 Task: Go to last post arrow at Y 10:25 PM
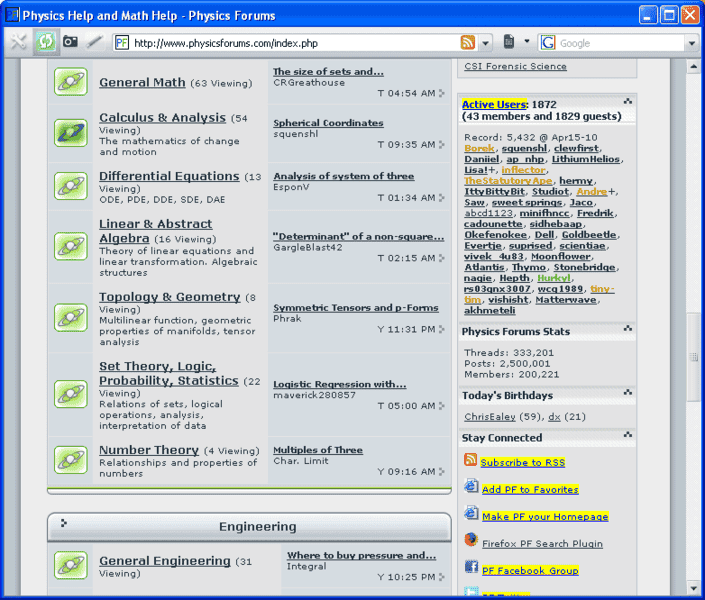click(x=442, y=577)
